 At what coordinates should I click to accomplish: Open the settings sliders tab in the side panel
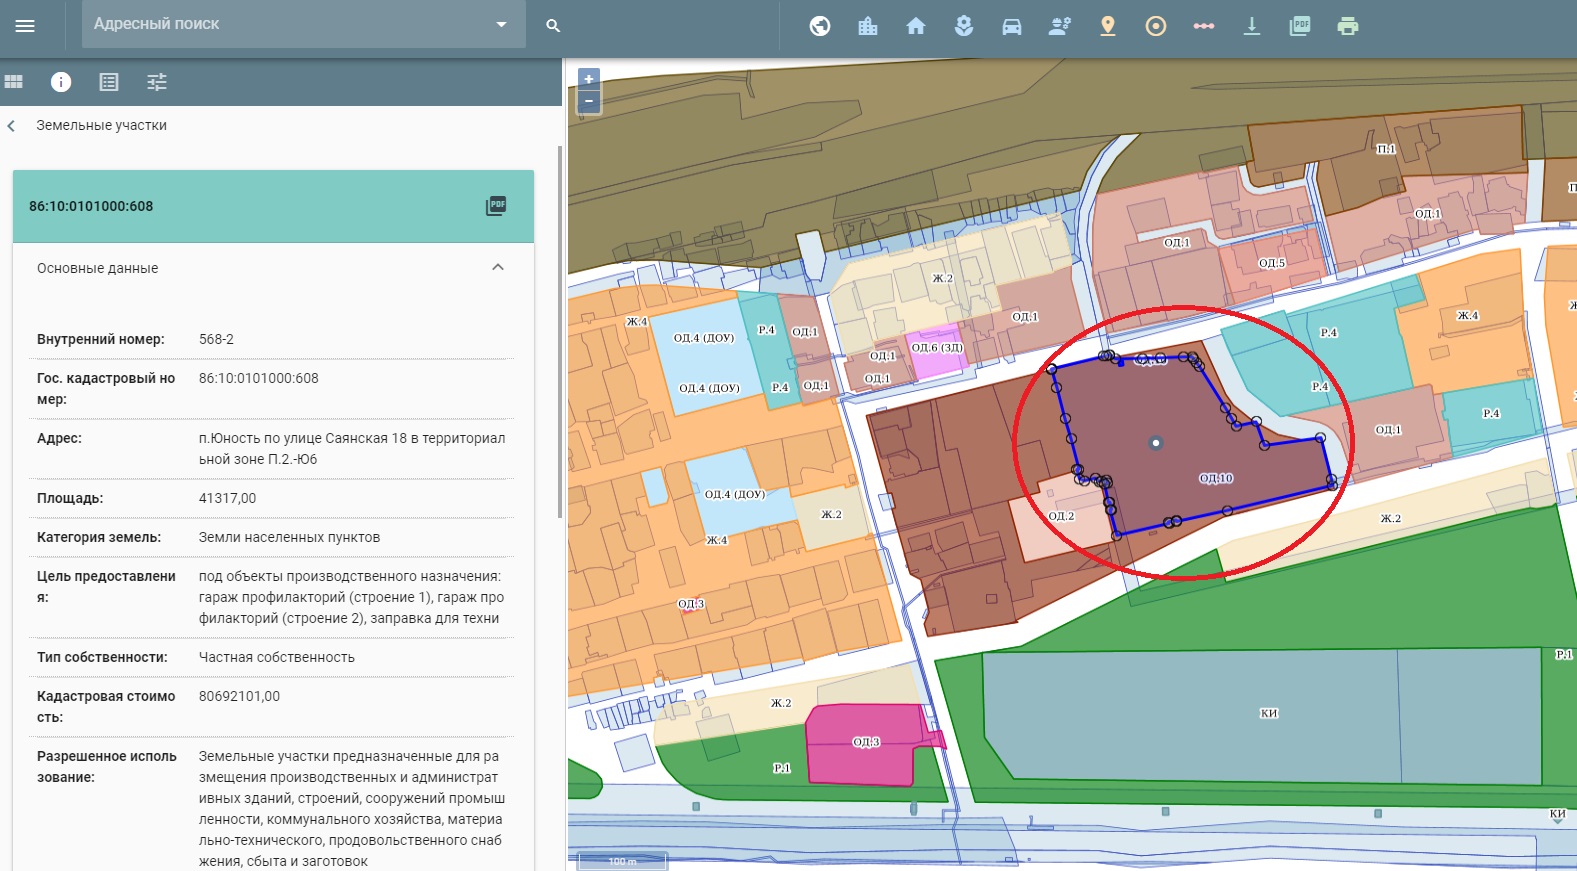pos(157,82)
